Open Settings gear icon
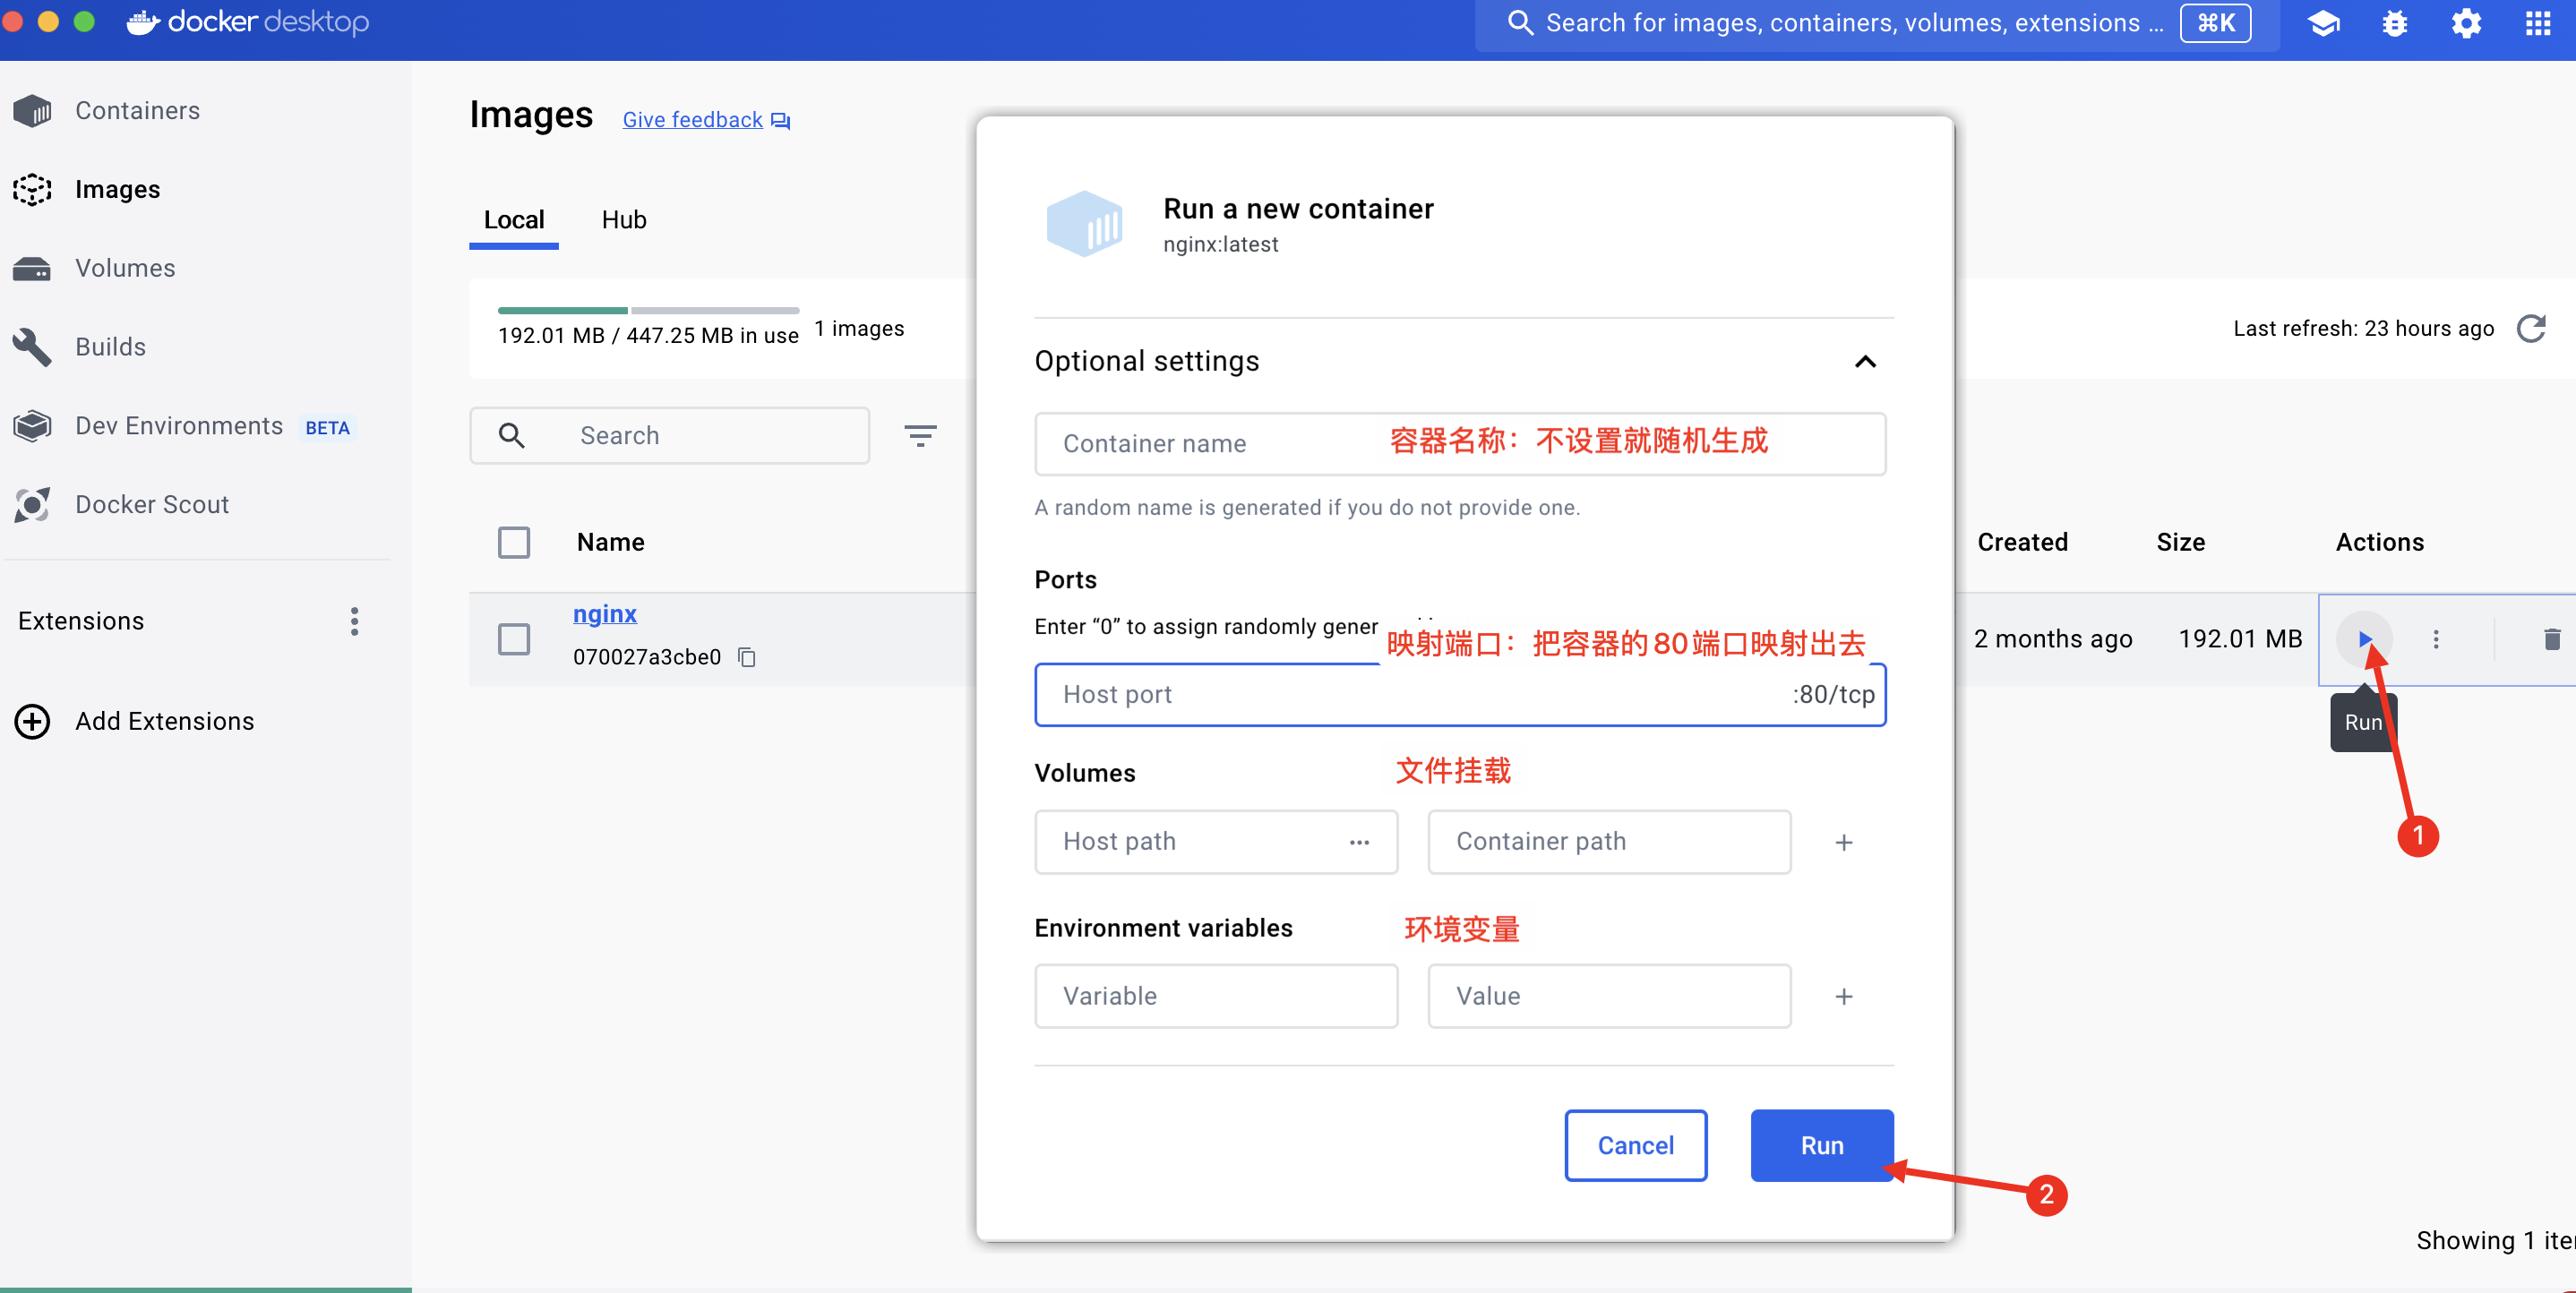This screenshot has width=2576, height=1293. pyautogui.click(x=2466, y=23)
